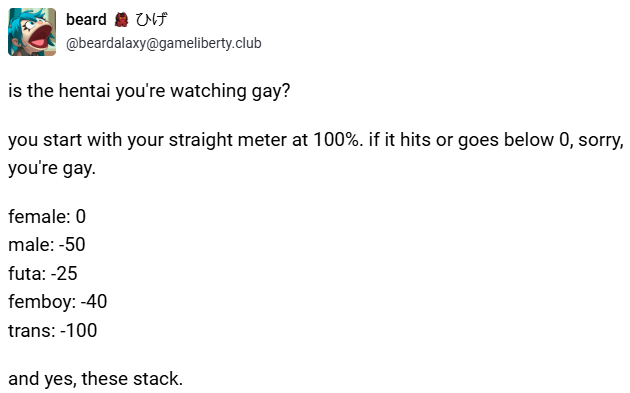This screenshot has width=630, height=393.
Task: Select the "male: -50" list line
Action: pyautogui.click(x=47, y=245)
